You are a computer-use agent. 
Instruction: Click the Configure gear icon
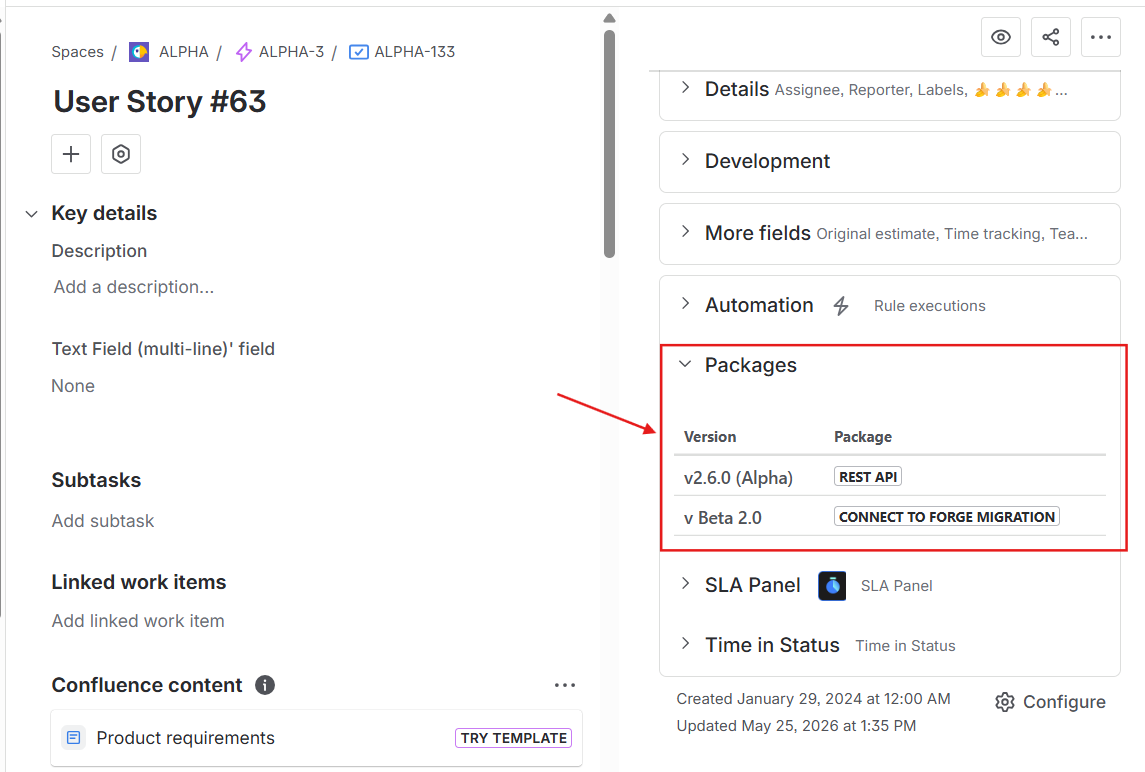(1005, 702)
